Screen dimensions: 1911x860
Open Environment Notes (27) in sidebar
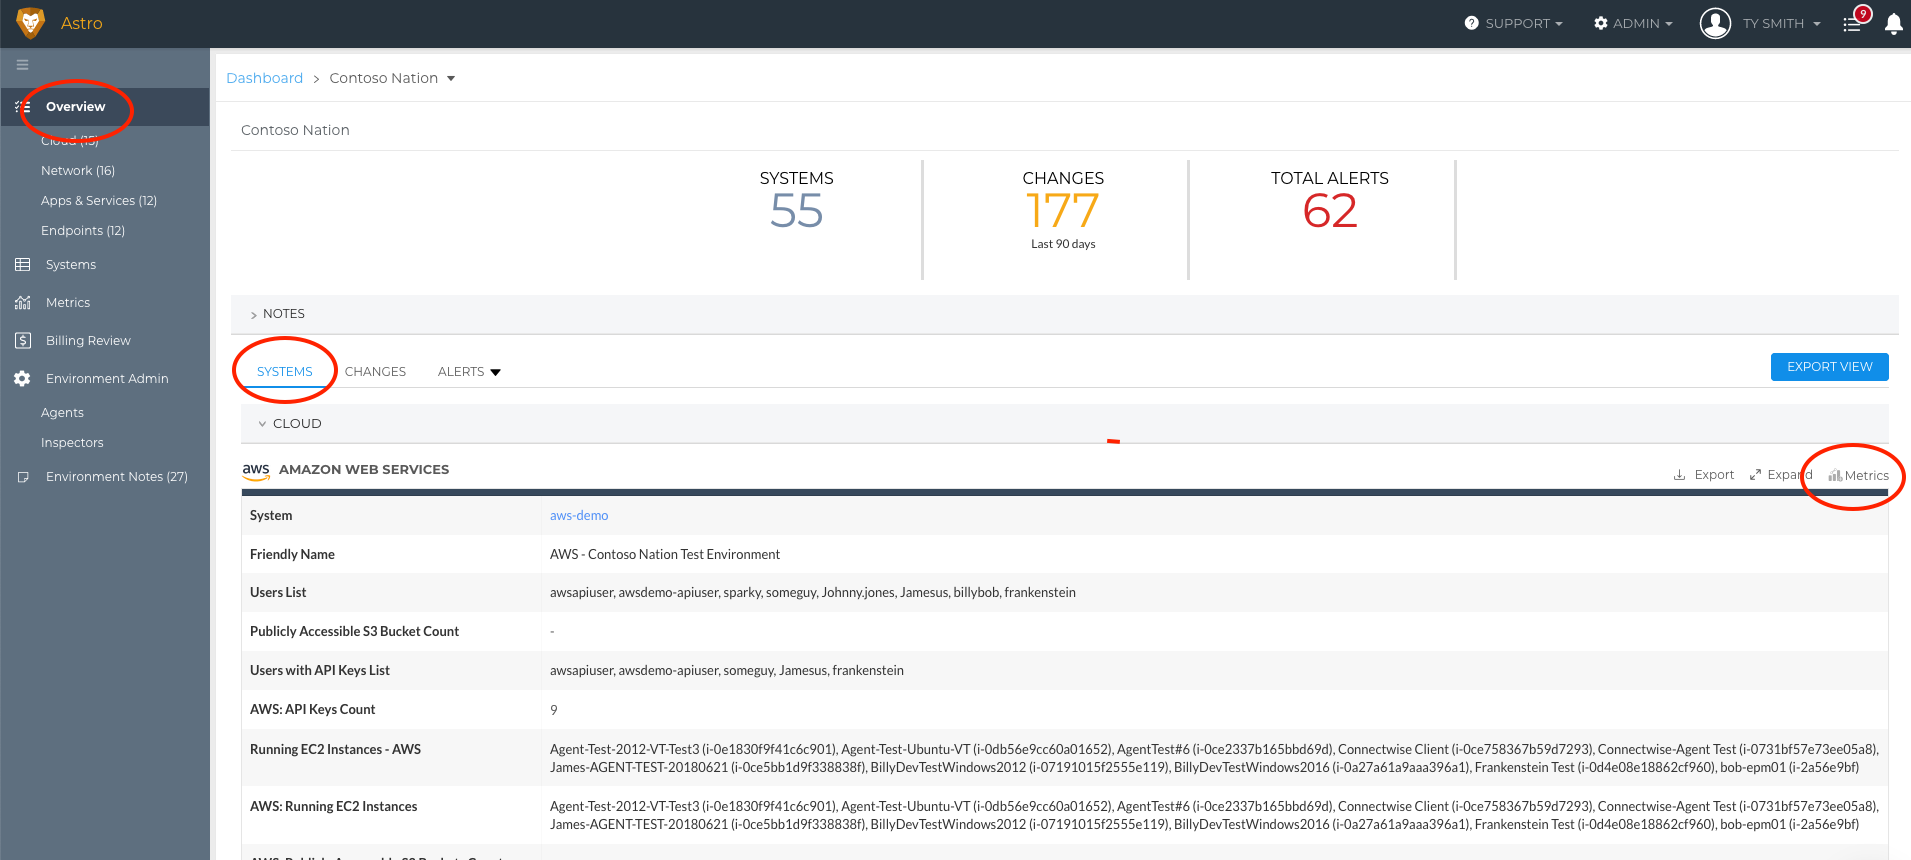click(x=117, y=477)
